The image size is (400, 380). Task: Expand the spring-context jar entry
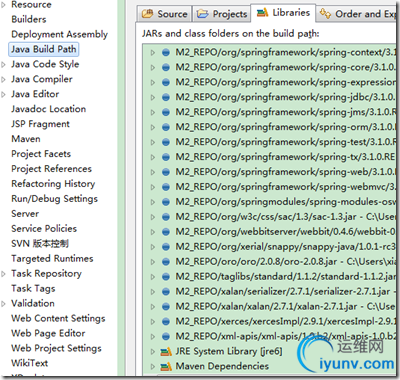tap(153, 53)
